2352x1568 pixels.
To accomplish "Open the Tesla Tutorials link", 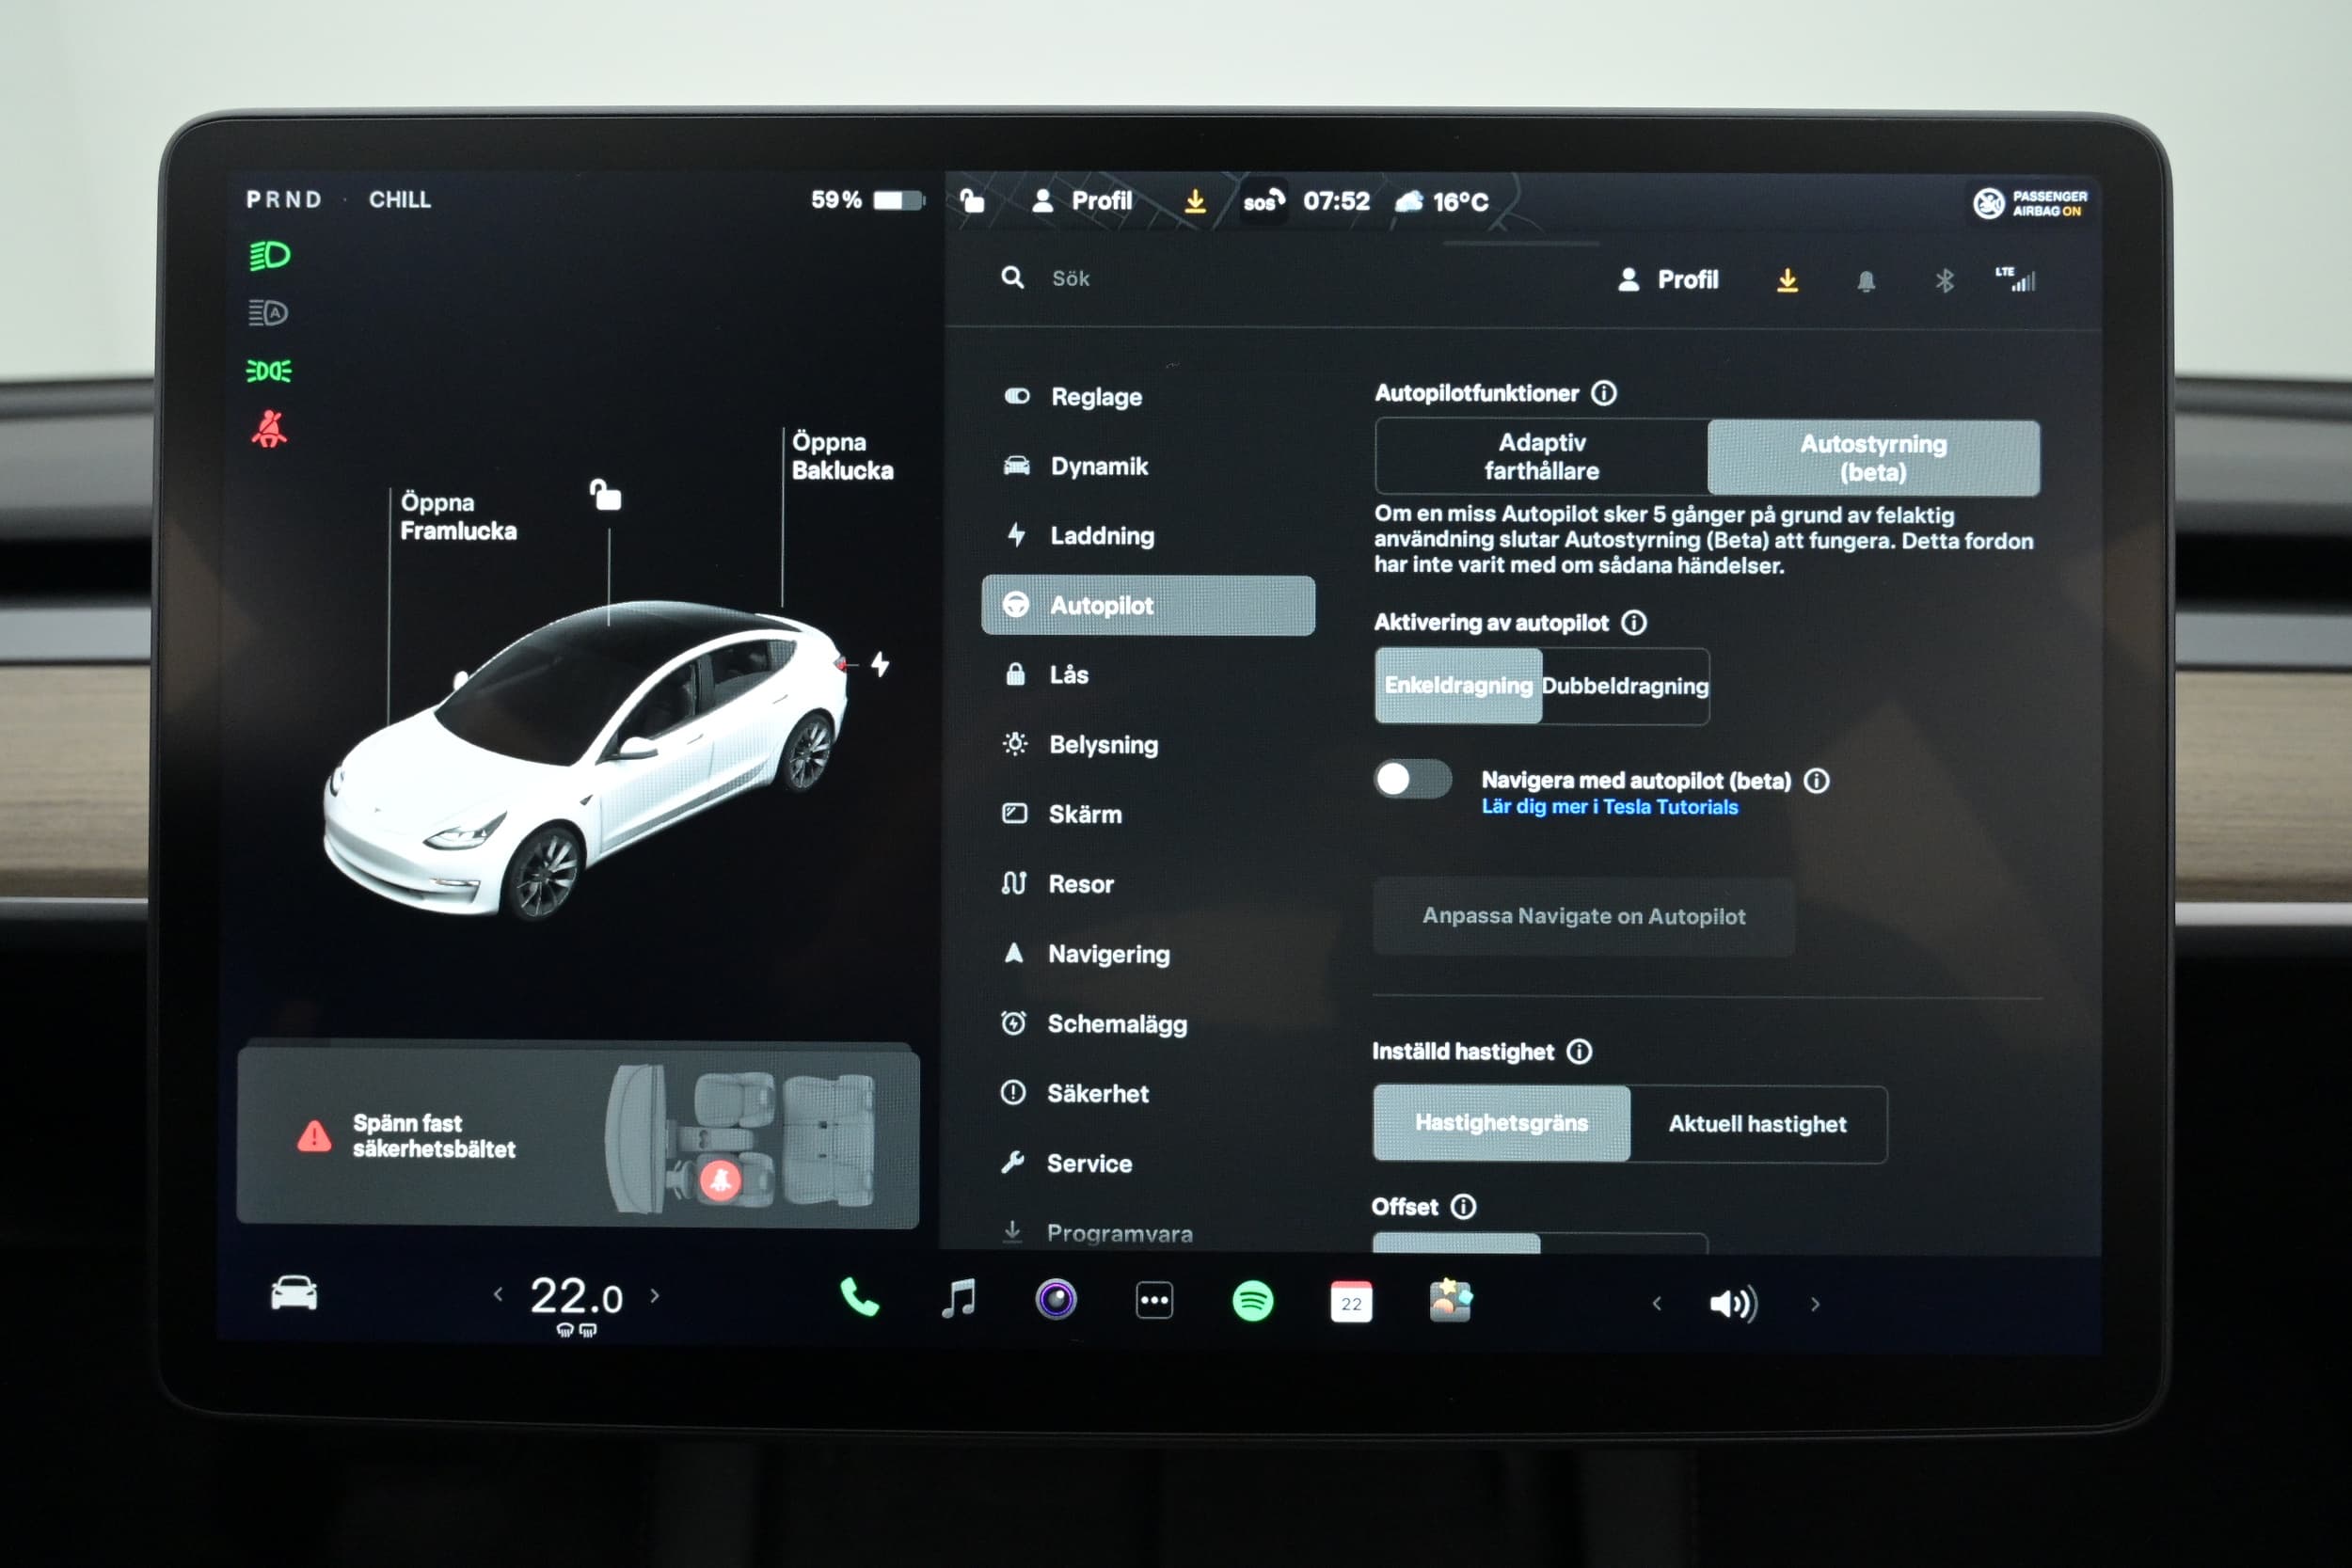I will coord(1609,807).
